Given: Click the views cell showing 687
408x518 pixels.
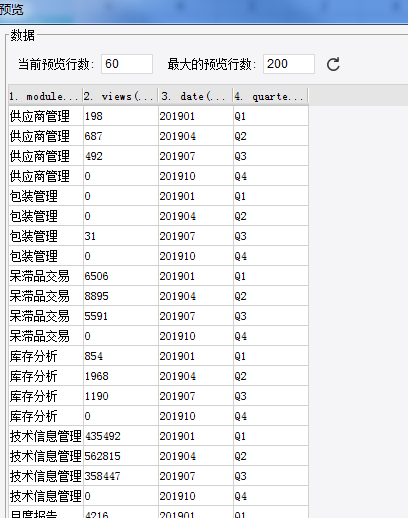Looking at the screenshot, I should coord(121,136).
